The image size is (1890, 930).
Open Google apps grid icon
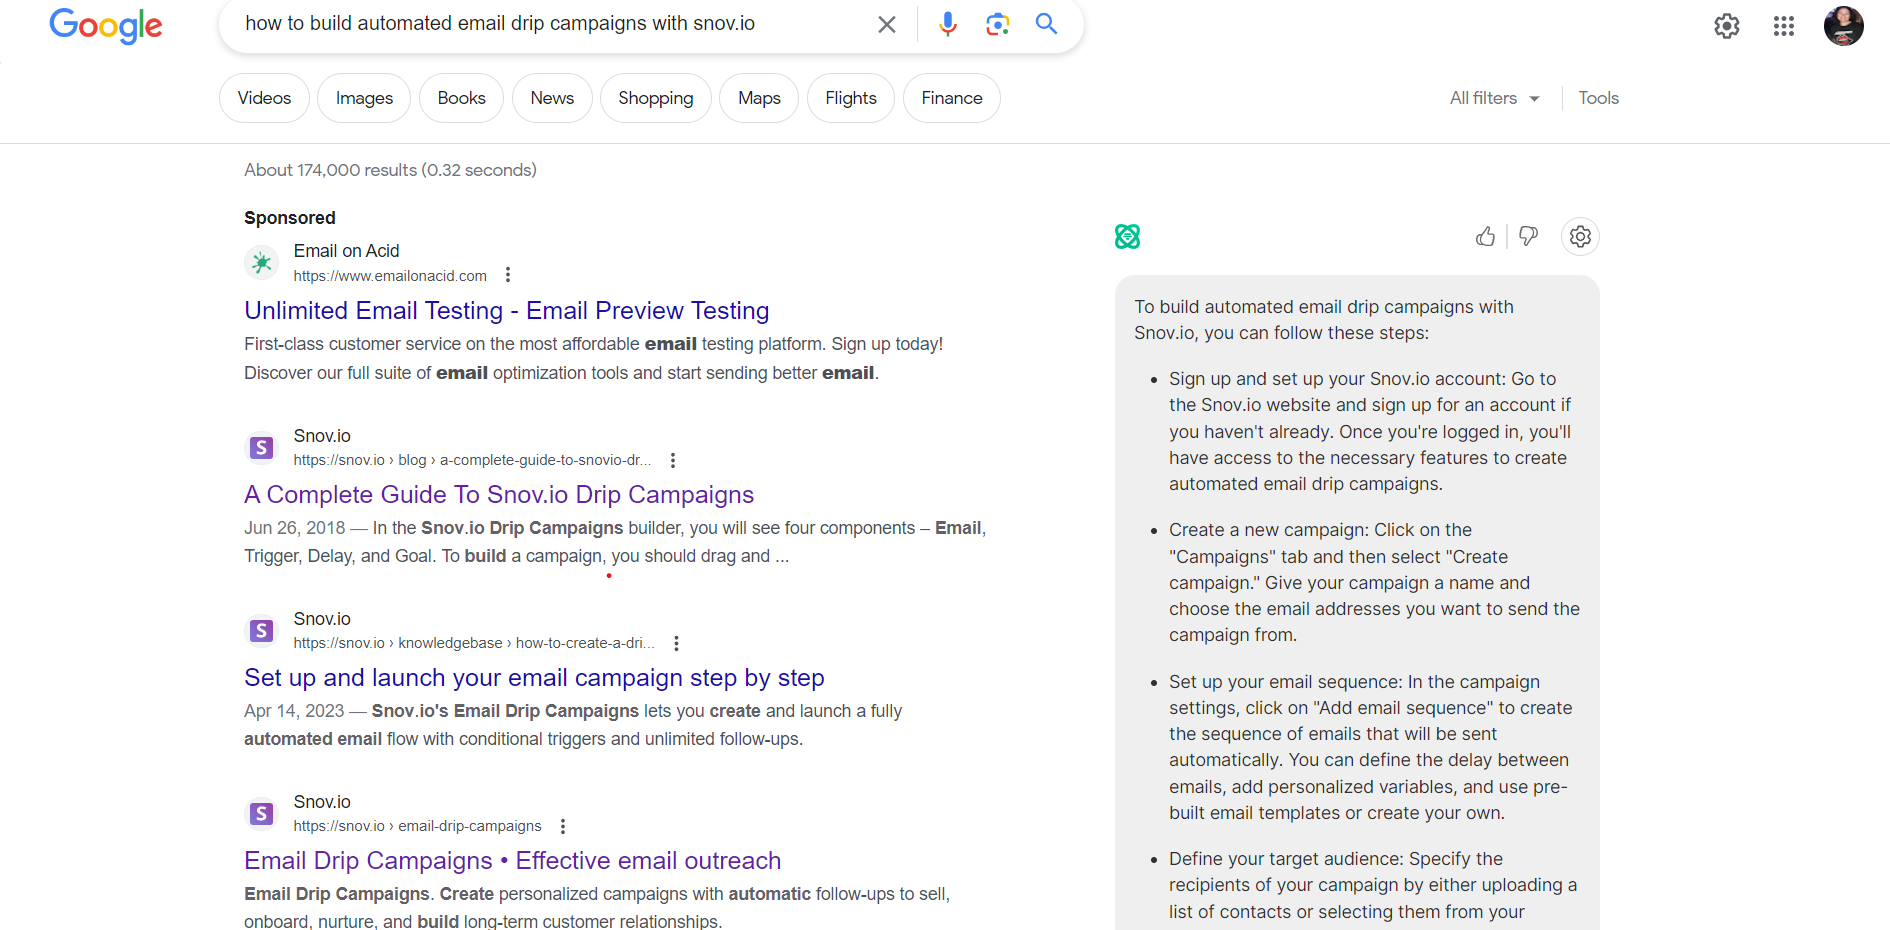click(1784, 26)
